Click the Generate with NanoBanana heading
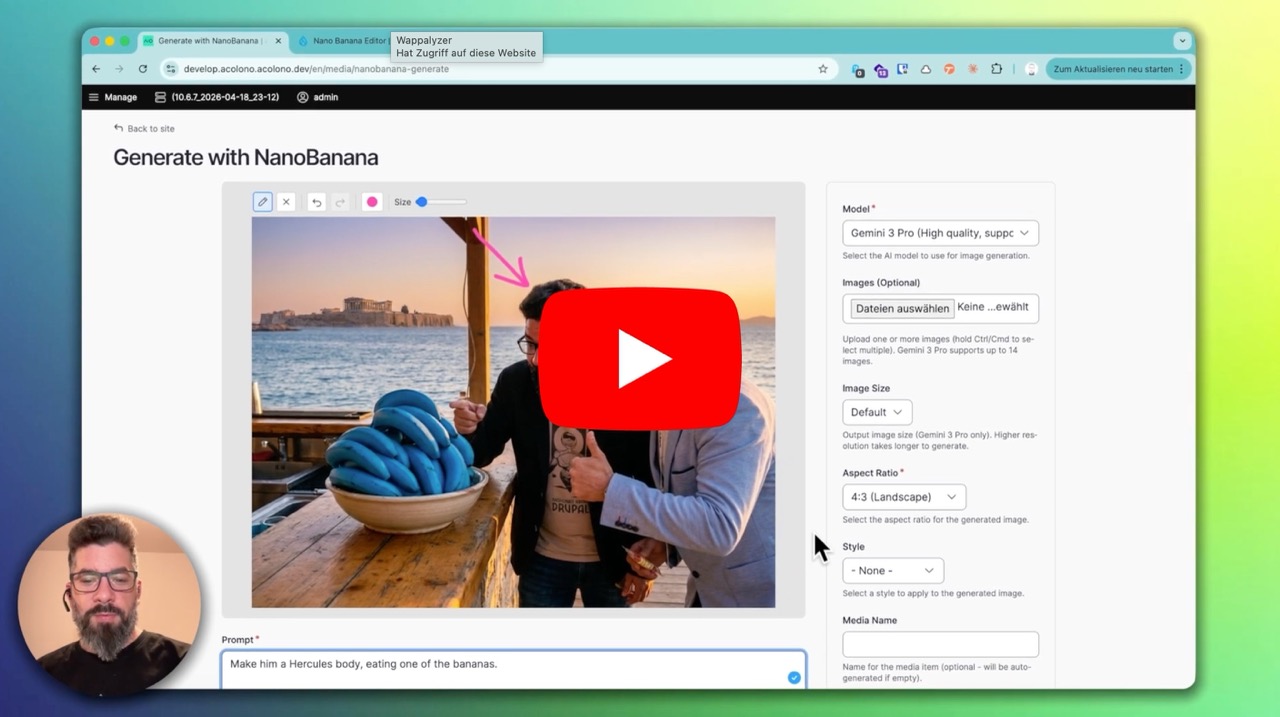Image resolution: width=1280 pixels, height=717 pixels. (x=245, y=157)
